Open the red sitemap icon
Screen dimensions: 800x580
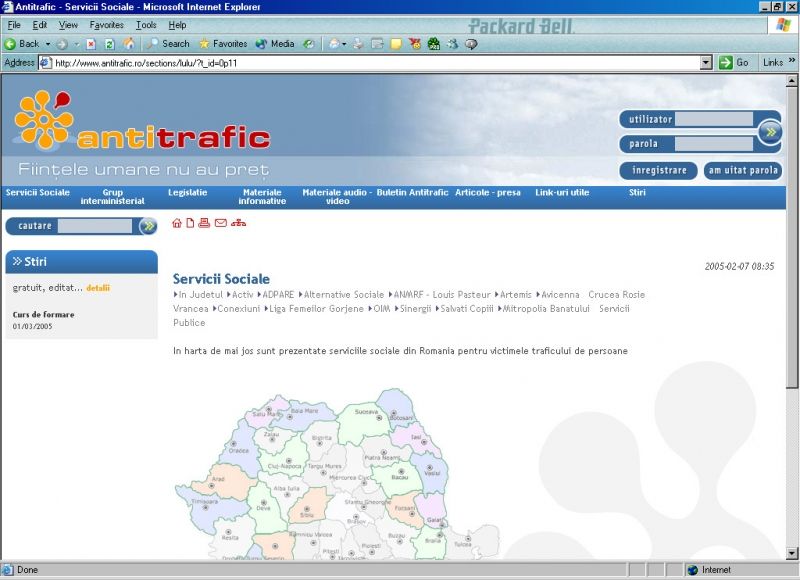238,222
